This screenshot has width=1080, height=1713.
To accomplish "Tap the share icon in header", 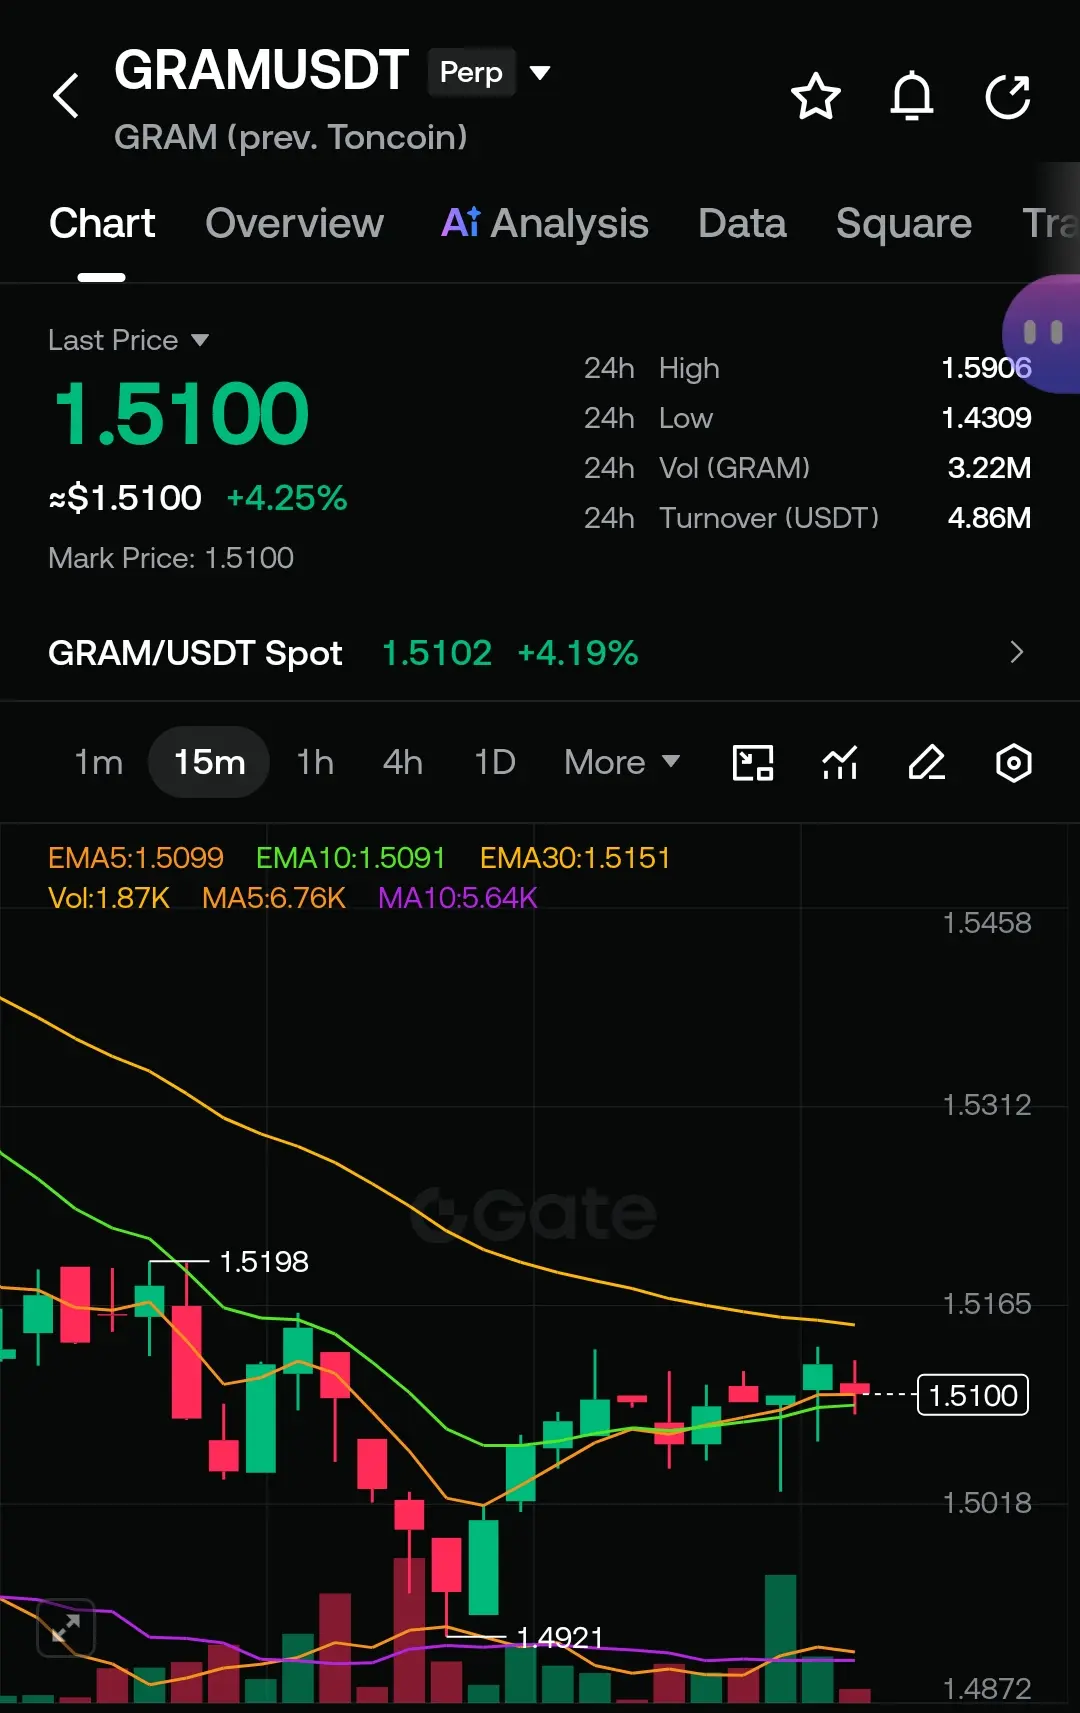I will (1008, 96).
